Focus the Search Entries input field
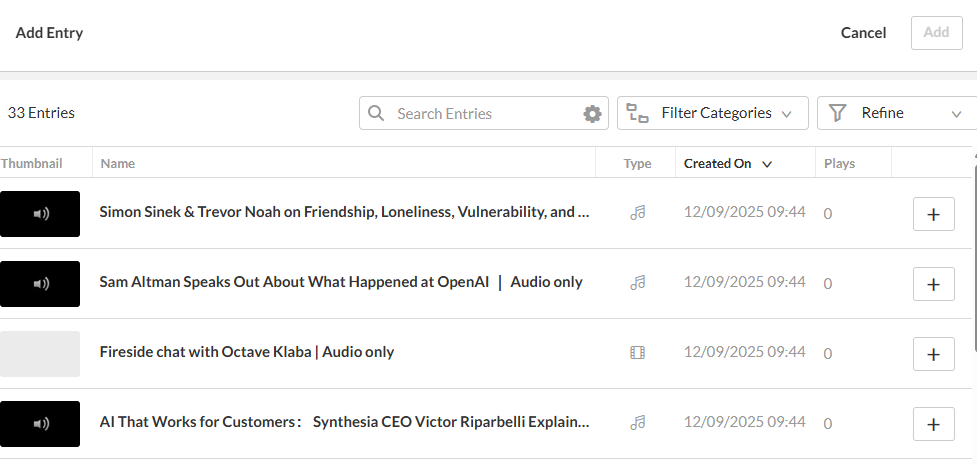The height and width of the screenshot is (464, 977). pyautogui.click(x=485, y=114)
